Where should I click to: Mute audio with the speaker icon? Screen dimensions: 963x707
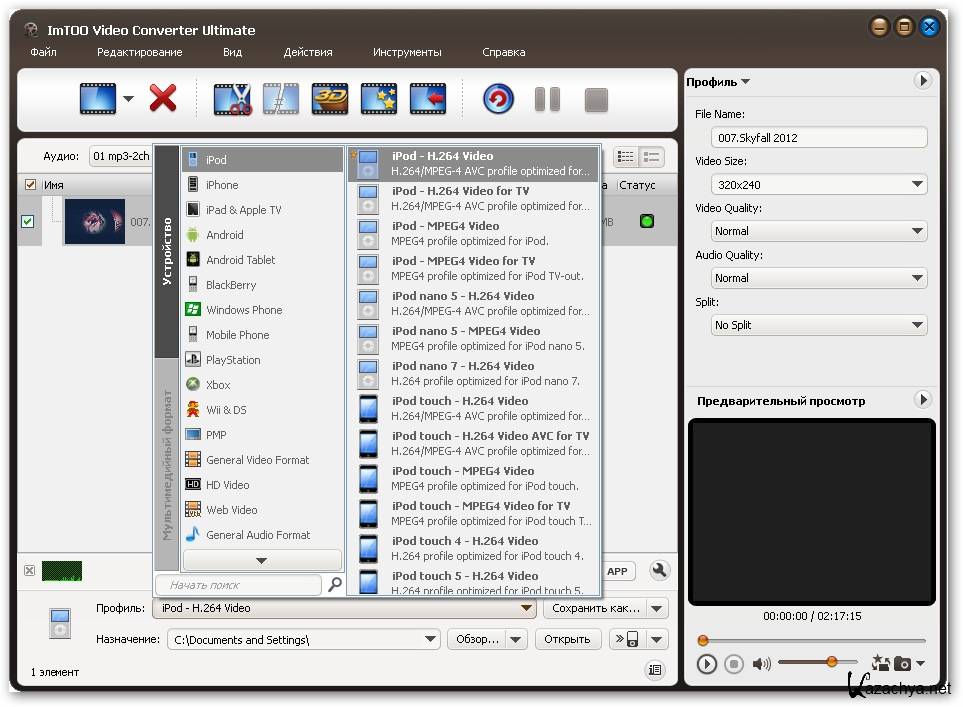point(761,664)
